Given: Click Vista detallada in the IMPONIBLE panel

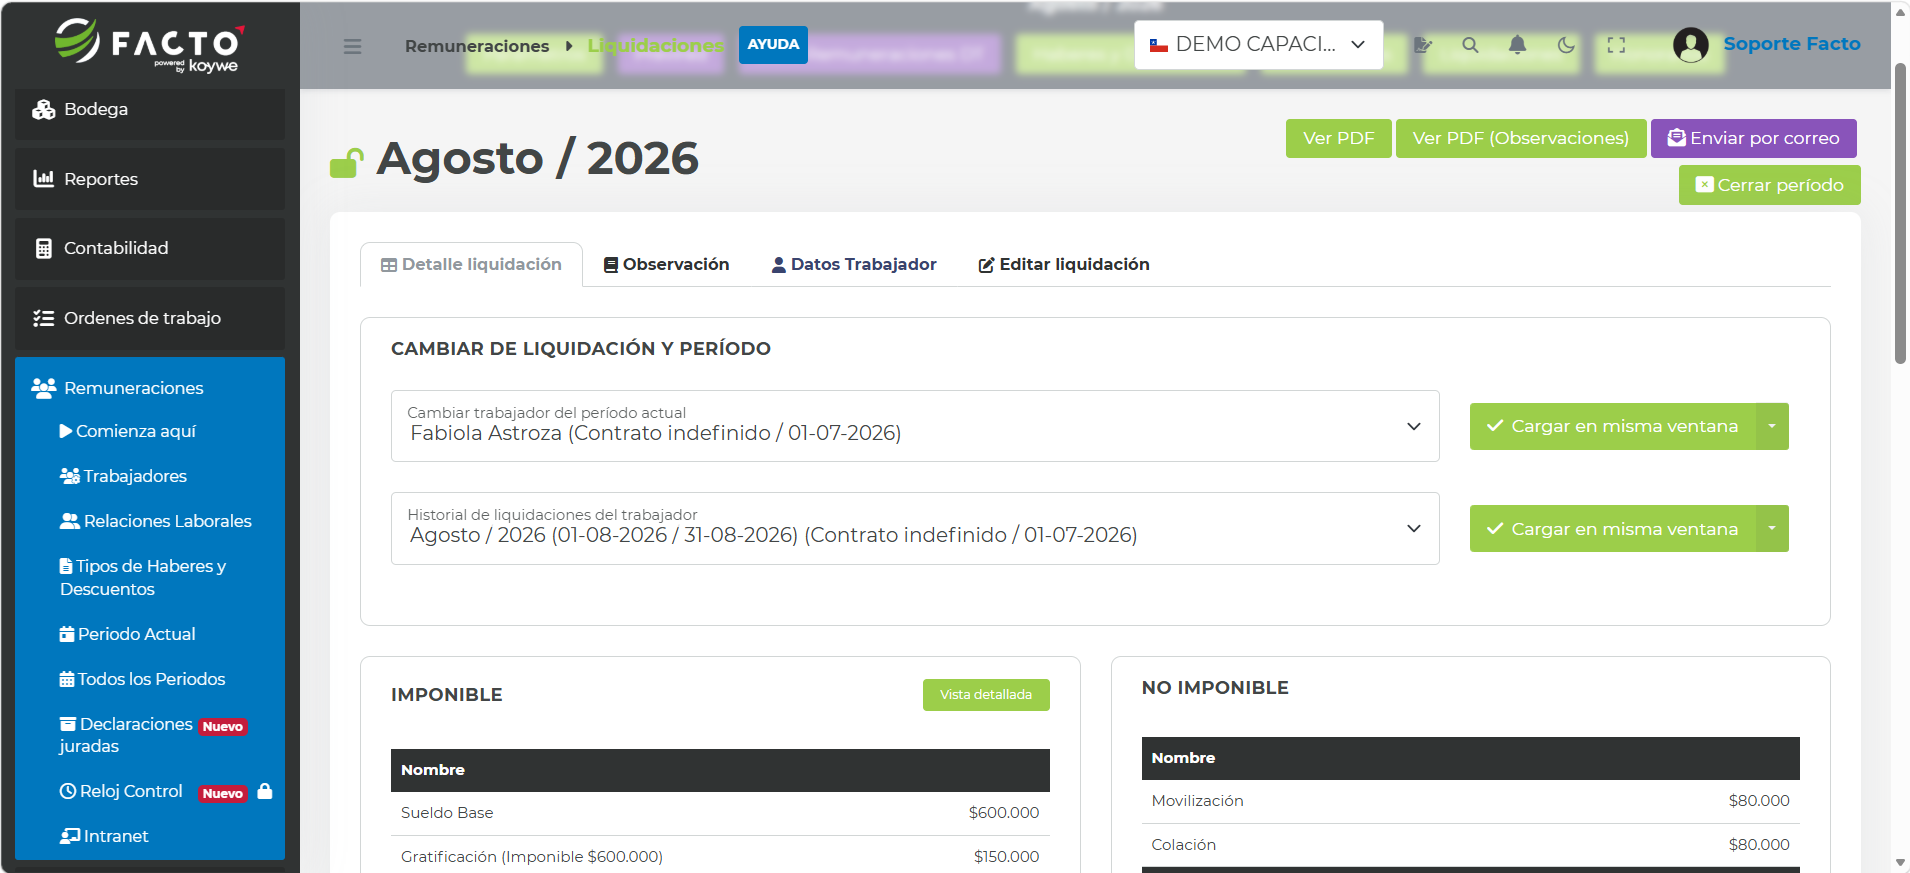Looking at the screenshot, I should click(986, 695).
